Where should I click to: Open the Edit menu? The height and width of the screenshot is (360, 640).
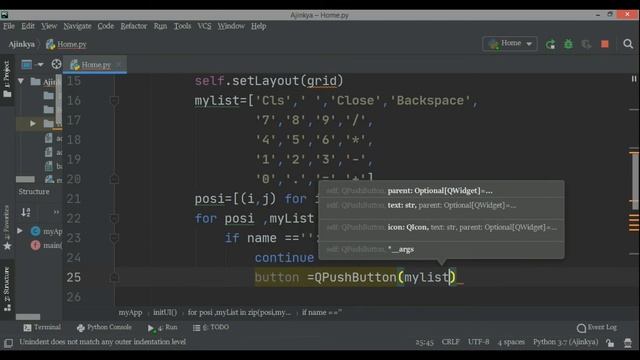pyautogui.click(x=28, y=26)
